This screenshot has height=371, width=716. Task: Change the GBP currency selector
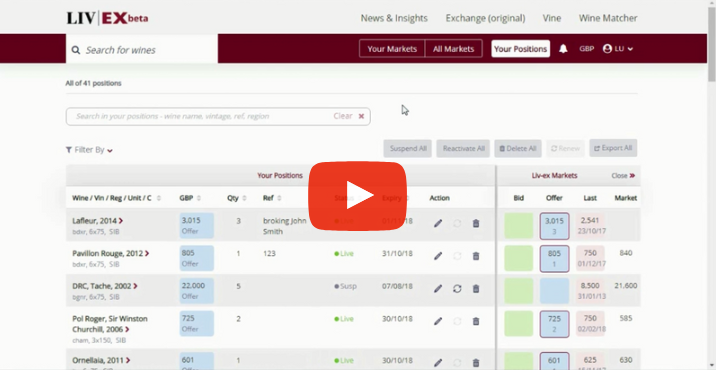pyautogui.click(x=587, y=49)
